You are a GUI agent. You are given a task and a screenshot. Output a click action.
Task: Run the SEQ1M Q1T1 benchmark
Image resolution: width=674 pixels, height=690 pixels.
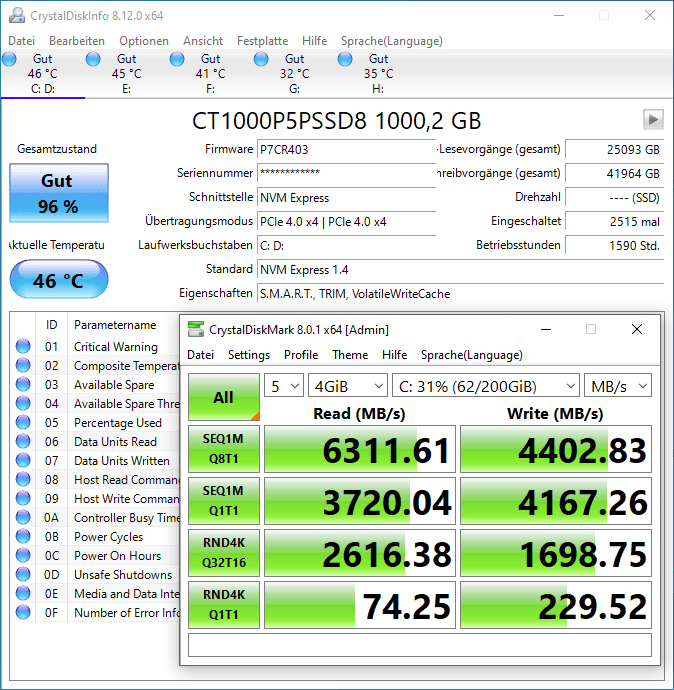tap(223, 501)
